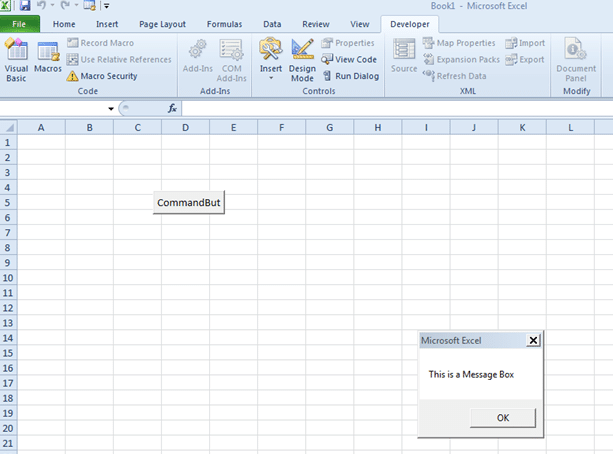Screen dimensions: 613x454
Task: Open the XML Source pane
Action: click(x=404, y=56)
